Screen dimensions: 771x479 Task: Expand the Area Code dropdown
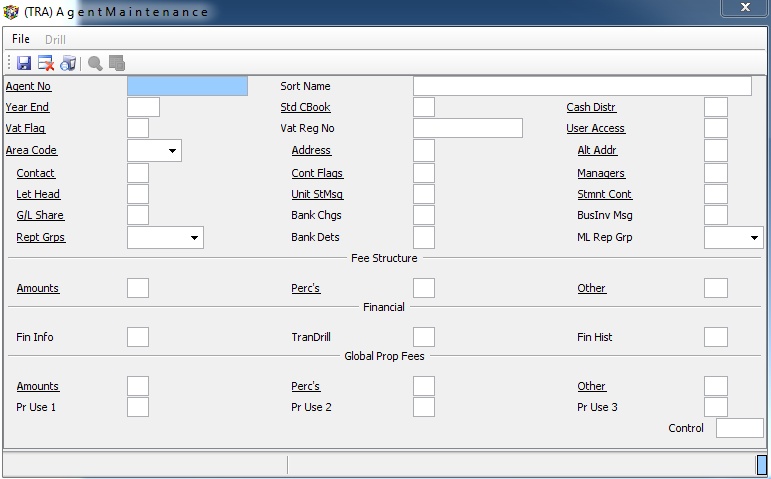pos(173,151)
